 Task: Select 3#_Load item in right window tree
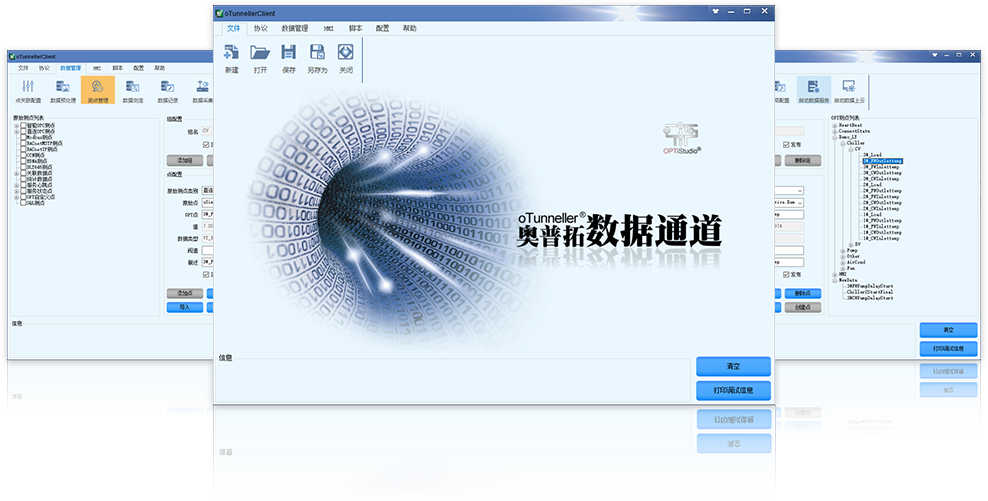coord(873,155)
